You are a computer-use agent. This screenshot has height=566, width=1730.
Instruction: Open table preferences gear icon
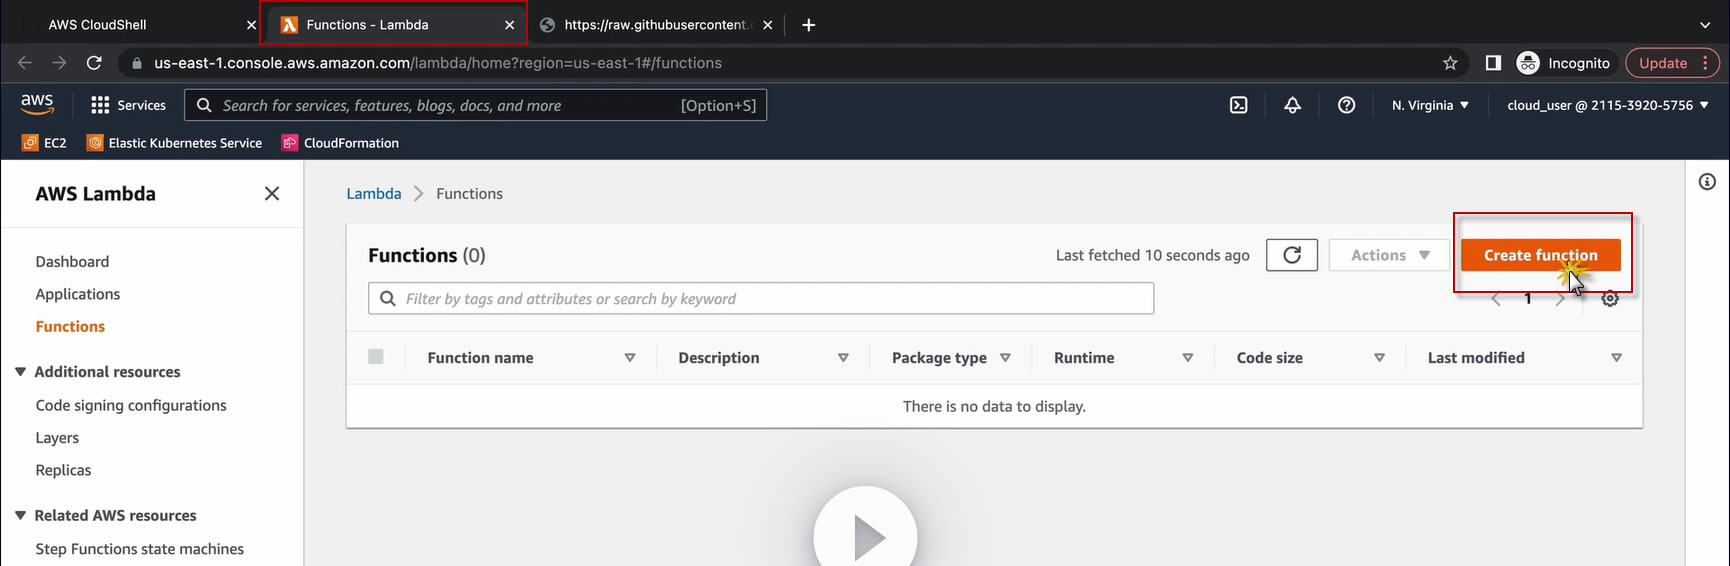coord(1610,299)
